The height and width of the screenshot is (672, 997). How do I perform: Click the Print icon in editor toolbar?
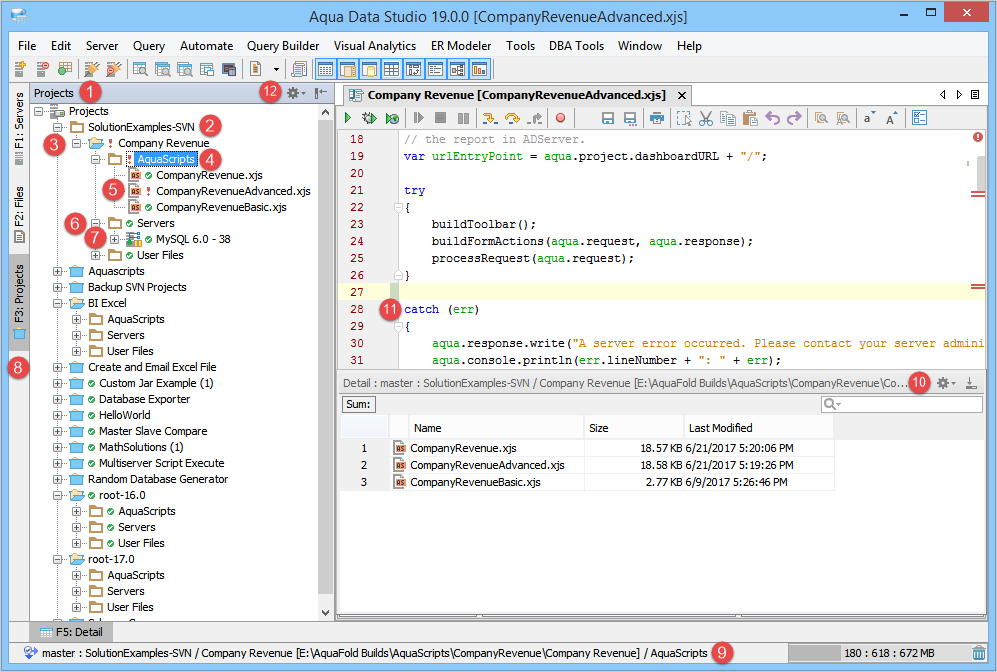pyautogui.click(x=657, y=118)
